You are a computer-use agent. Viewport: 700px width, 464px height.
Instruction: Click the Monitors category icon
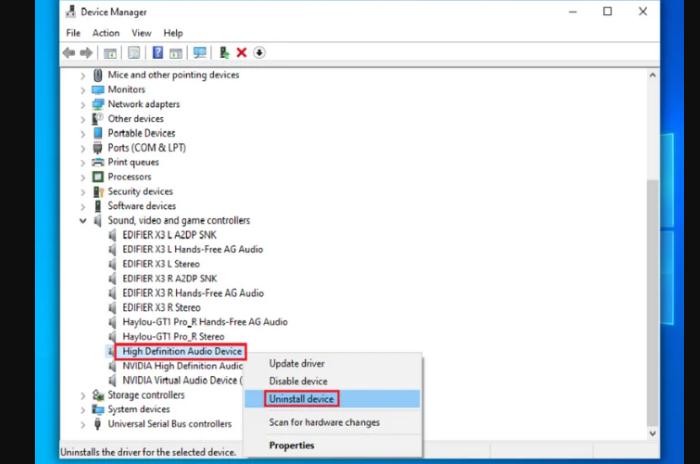[98, 90]
